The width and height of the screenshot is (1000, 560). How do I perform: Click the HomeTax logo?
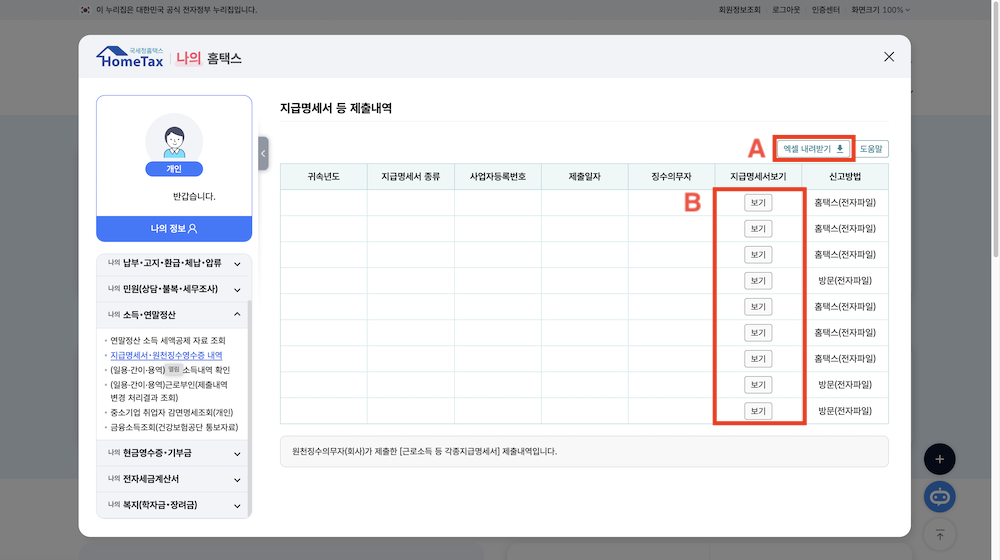[130, 57]
